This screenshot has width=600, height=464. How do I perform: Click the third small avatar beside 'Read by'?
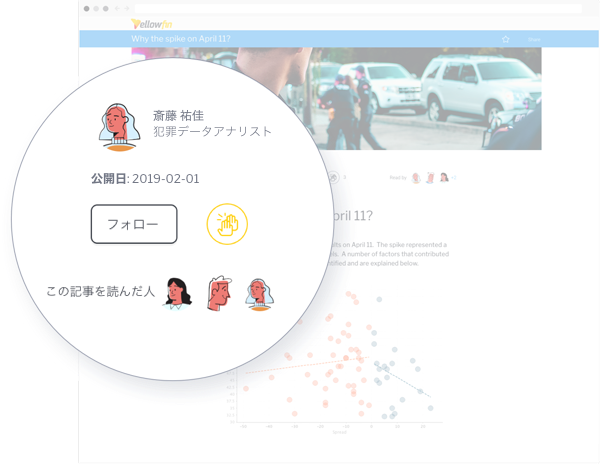pos(443,177)
